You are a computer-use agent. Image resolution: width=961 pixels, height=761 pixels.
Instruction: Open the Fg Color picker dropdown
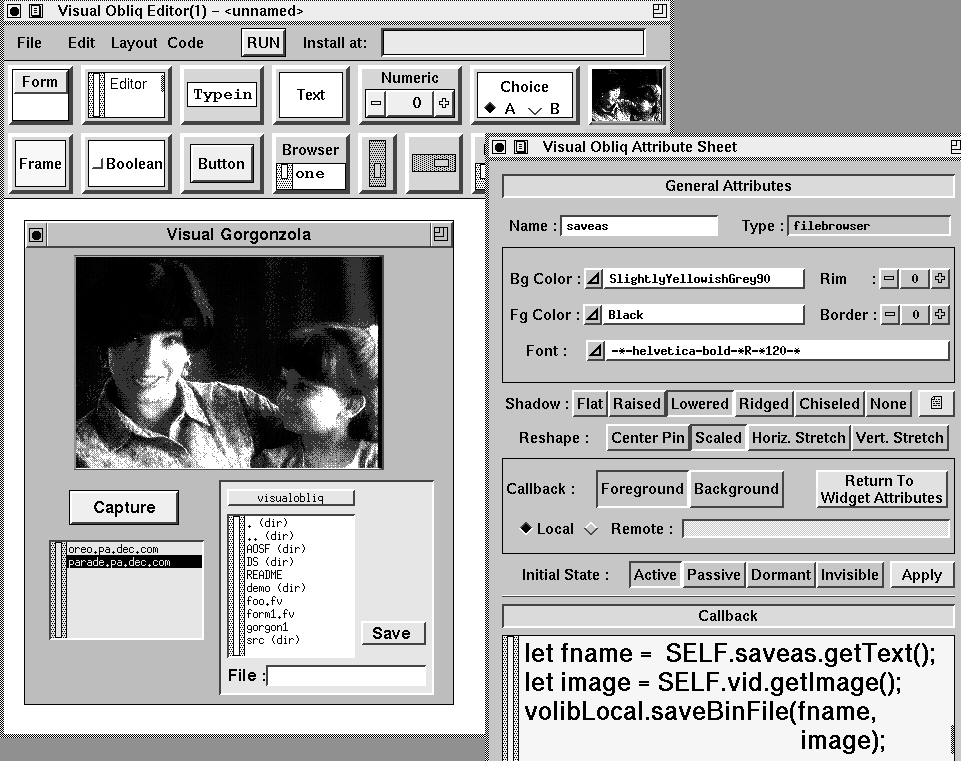click(594, 315)
